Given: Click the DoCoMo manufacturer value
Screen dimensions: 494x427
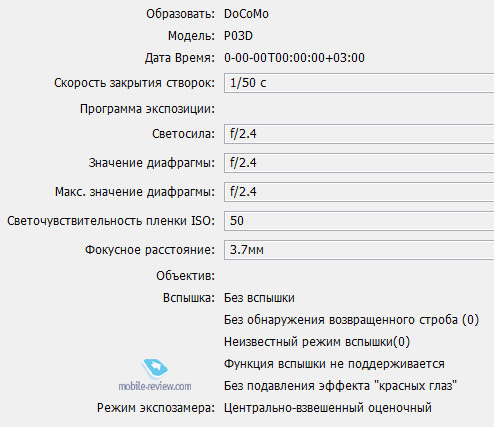Looking at the screenshot, I should coord(246,14).
